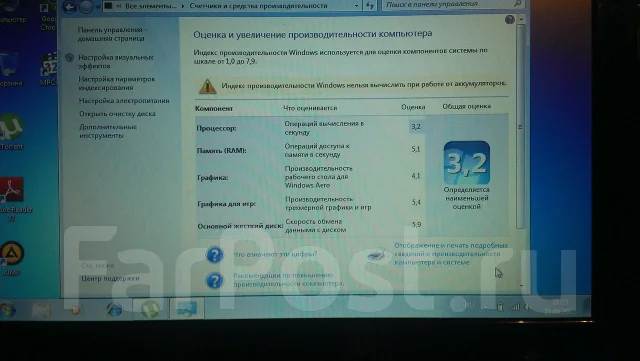Click the scrollbar down arrow

point(522,285)
